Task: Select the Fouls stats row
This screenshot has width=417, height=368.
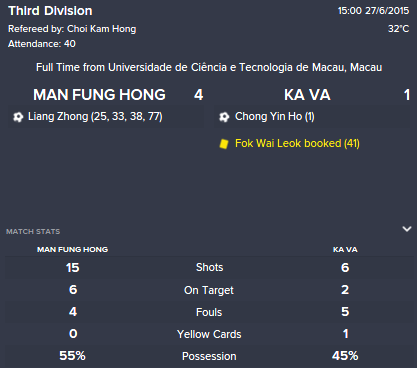Action: click(x=209, y=312)
